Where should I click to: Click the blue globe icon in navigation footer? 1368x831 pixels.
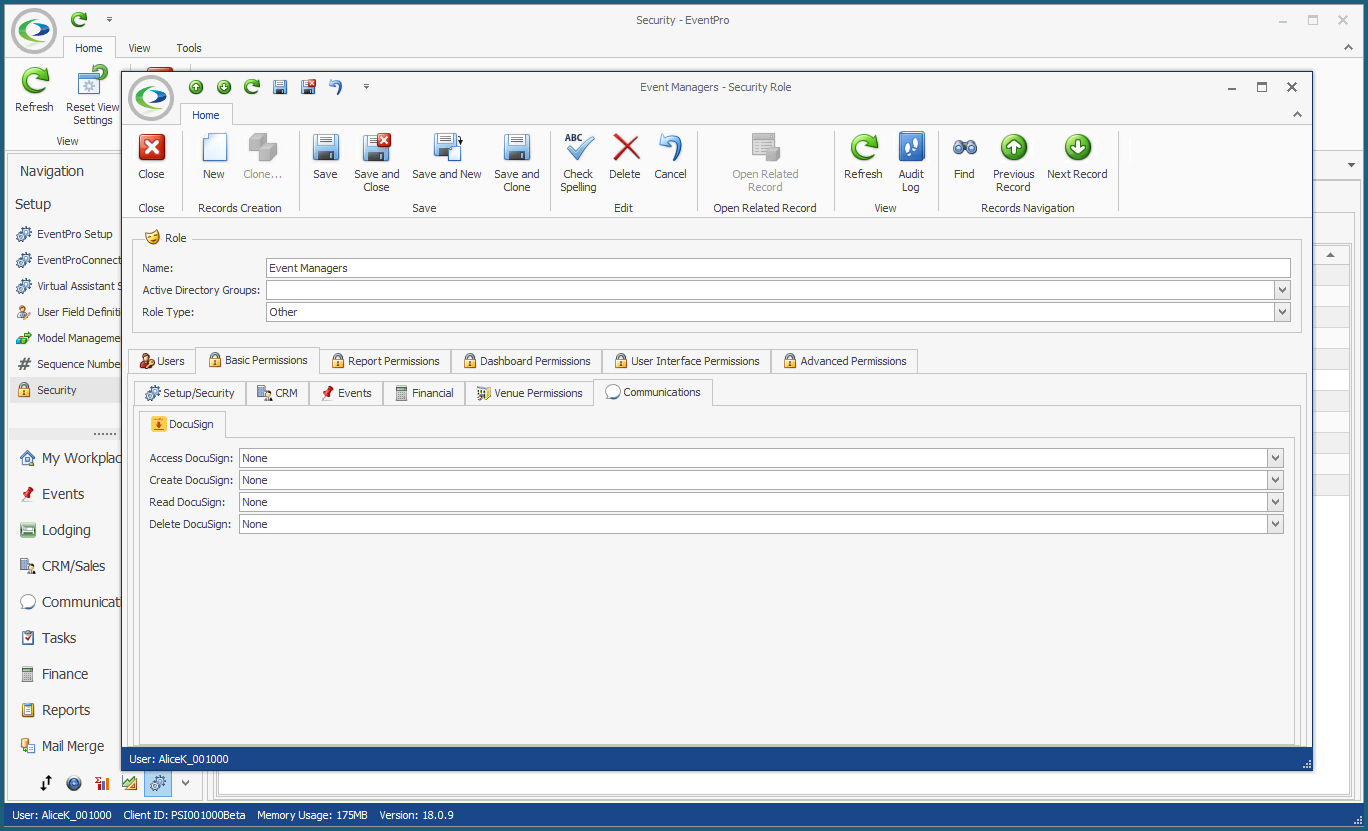point(74,784)
